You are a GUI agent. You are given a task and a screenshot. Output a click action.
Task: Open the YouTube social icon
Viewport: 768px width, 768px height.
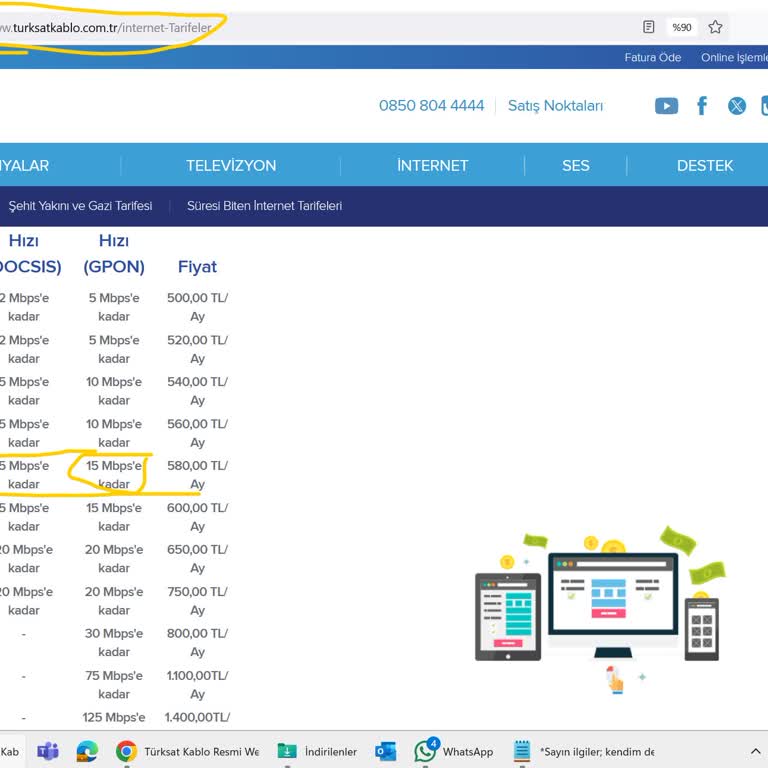pos(666,106)
